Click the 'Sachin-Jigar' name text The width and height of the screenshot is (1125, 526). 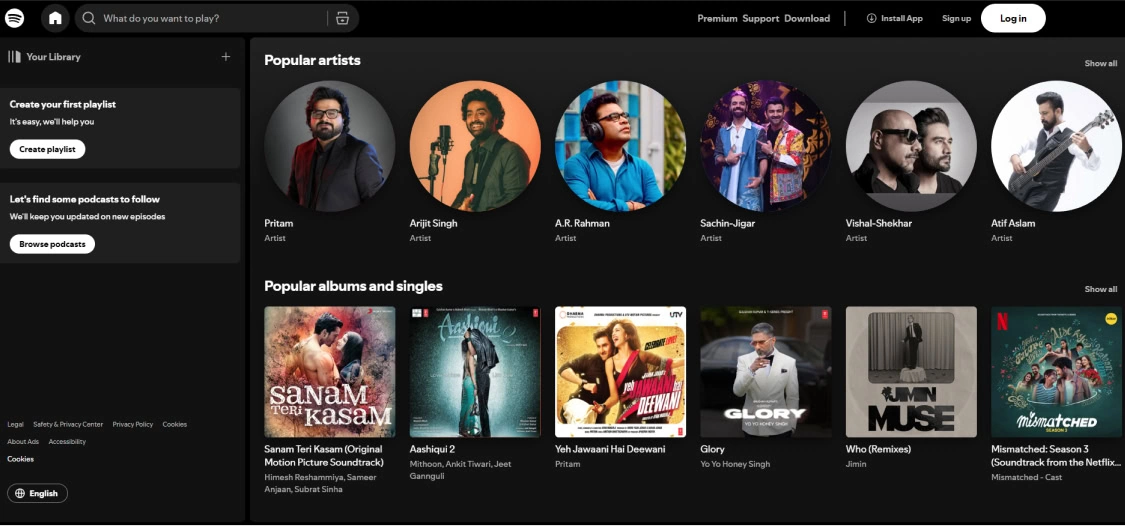tap(728, 223)
